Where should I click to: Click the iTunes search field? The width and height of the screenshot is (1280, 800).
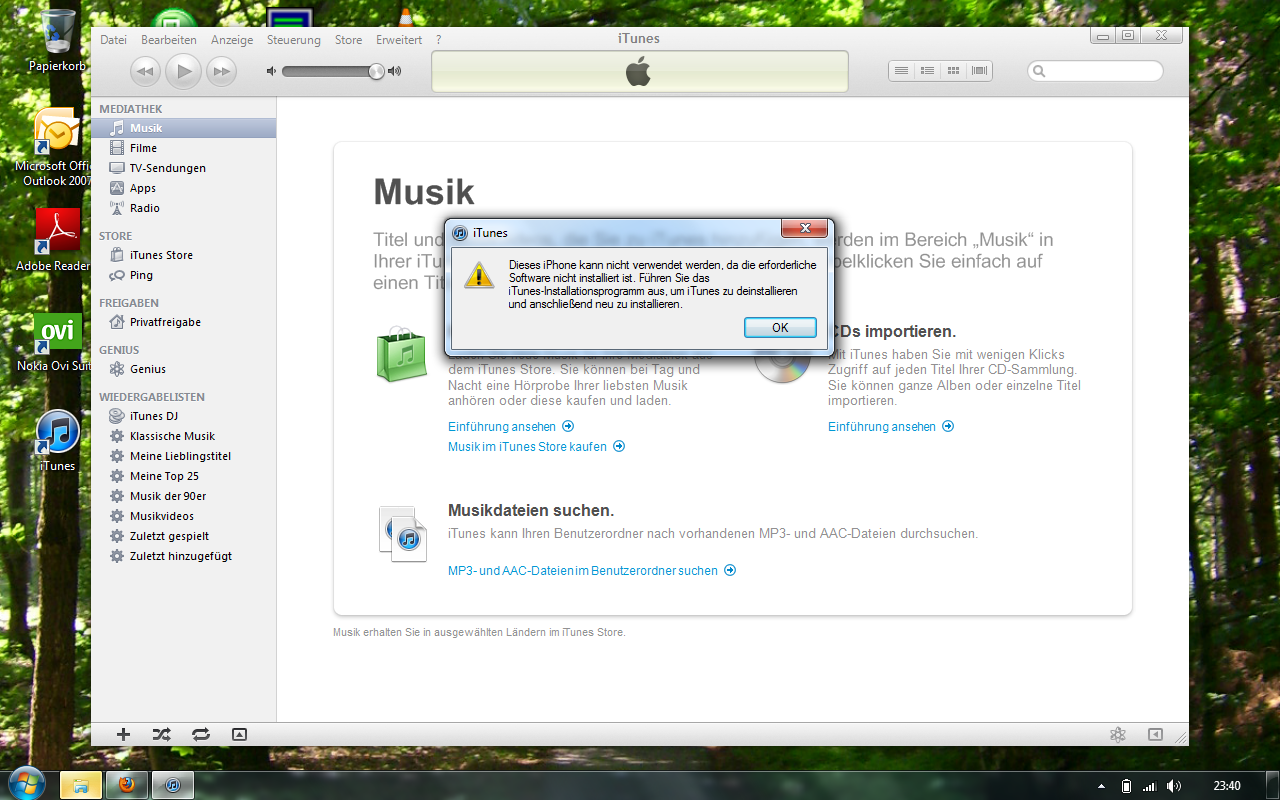coord(1095,71)
